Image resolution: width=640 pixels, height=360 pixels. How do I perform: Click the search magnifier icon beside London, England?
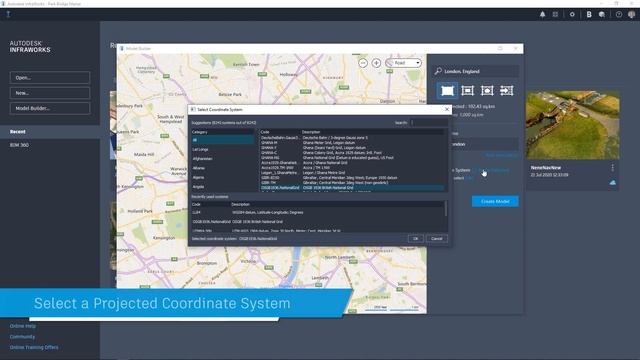(438, 71)
